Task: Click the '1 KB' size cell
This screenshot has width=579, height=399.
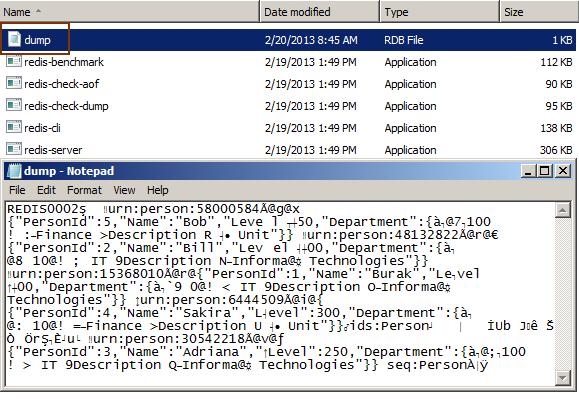Action: [x=562, y=40]
